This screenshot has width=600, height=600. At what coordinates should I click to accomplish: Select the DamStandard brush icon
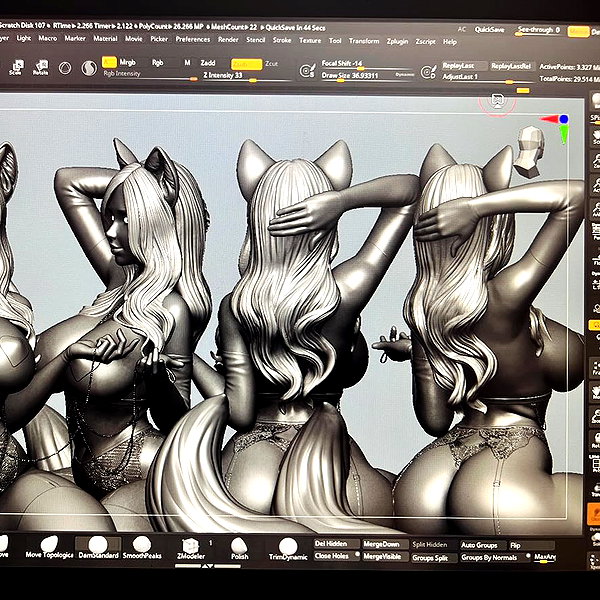[98, 548]
